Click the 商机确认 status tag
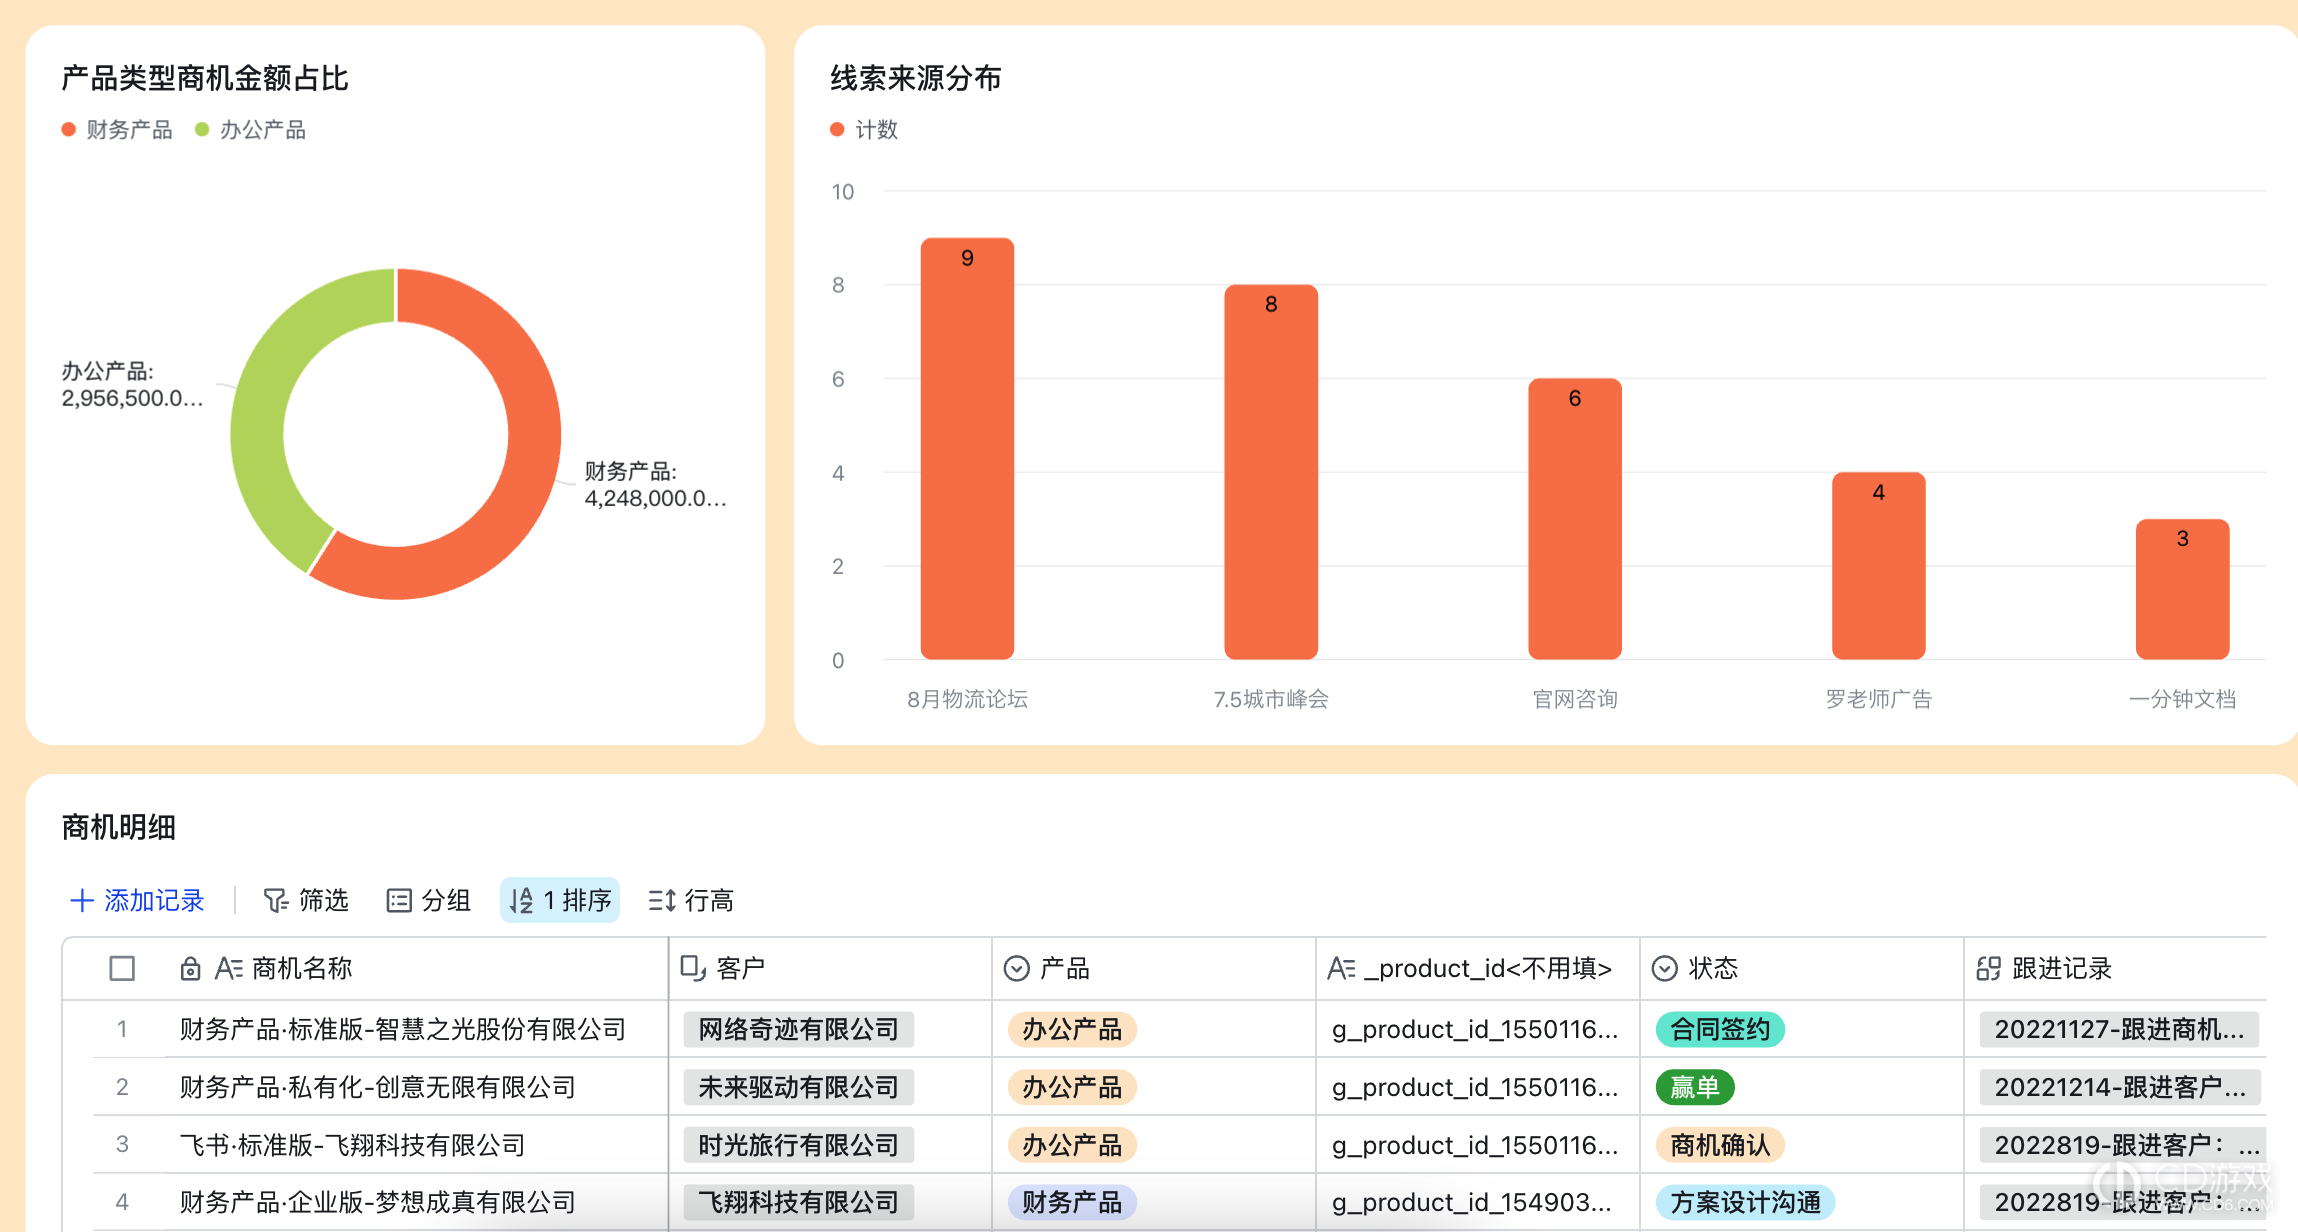 [x=1720, y=1146]
